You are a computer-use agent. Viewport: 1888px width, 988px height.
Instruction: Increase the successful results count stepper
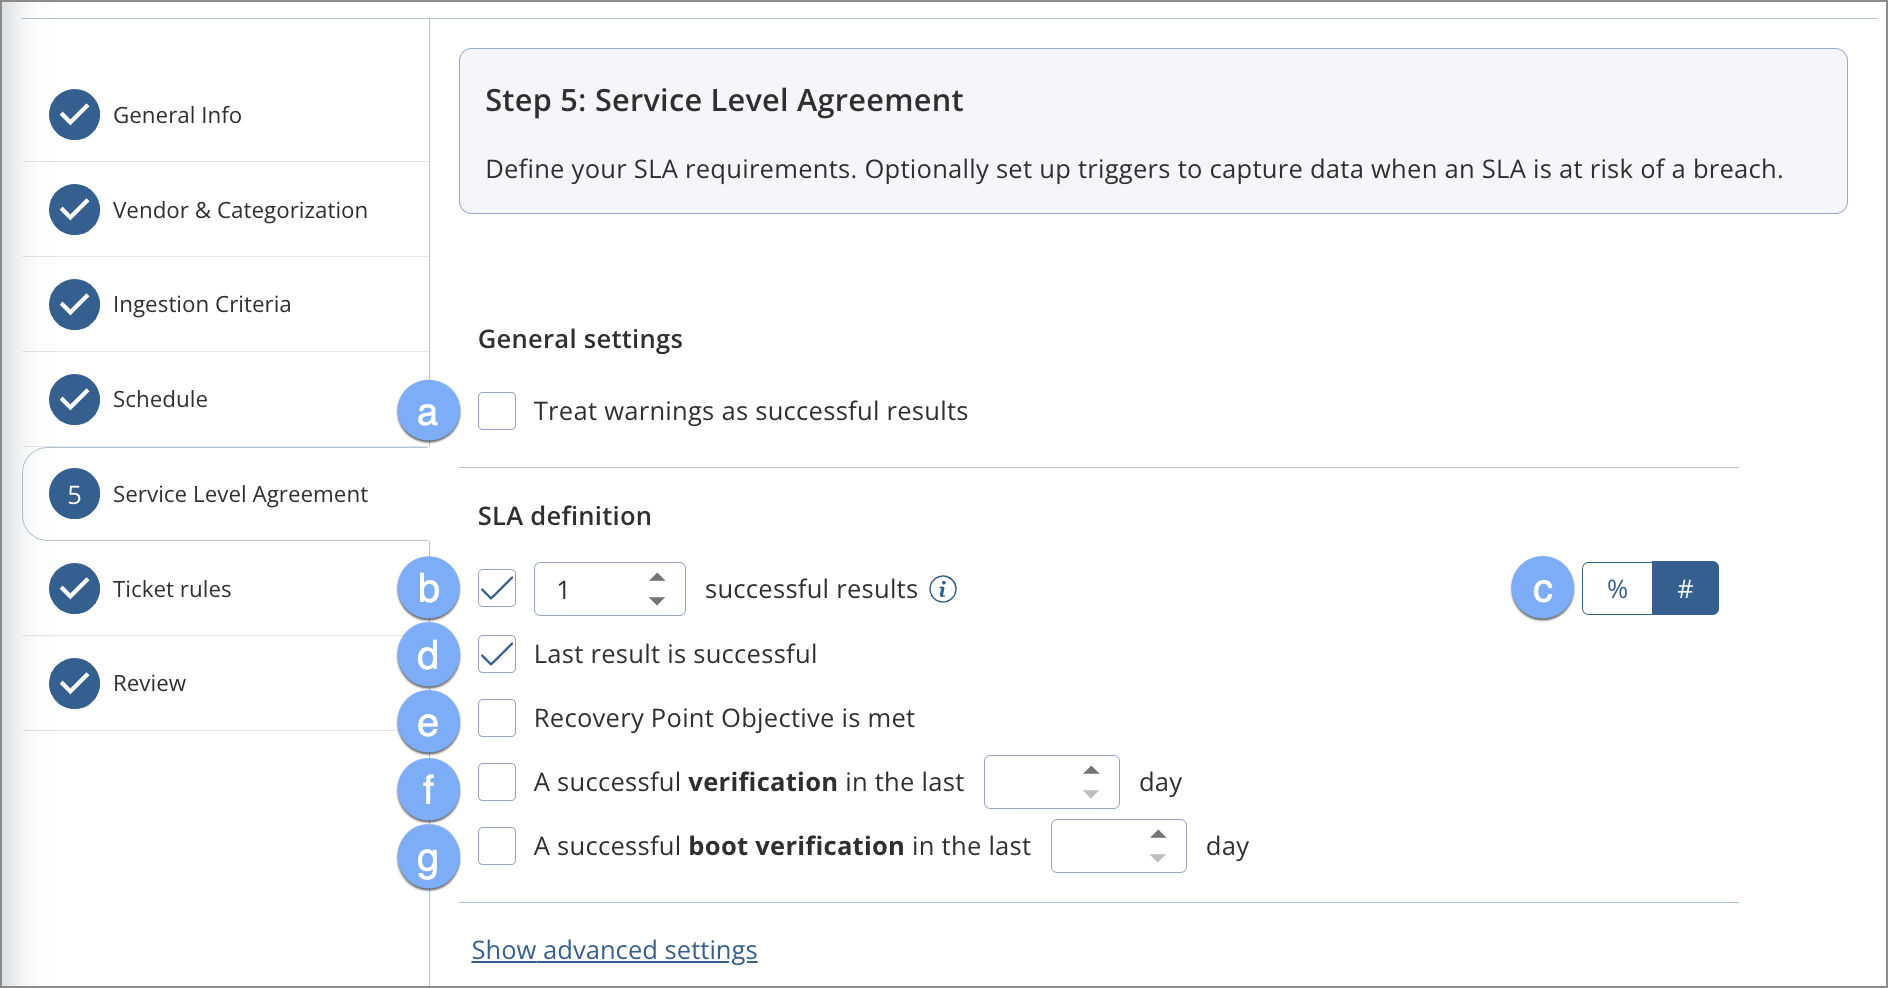pos(657,578)
